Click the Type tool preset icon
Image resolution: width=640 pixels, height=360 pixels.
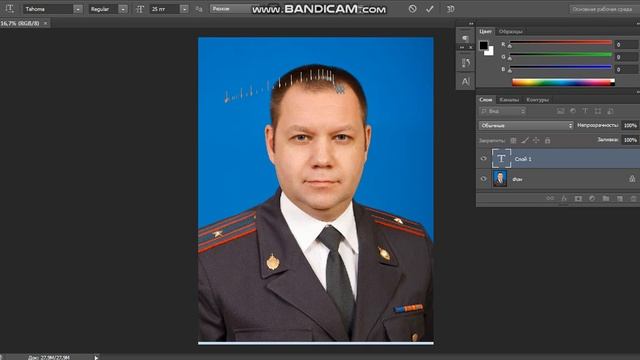click(10, 9)
